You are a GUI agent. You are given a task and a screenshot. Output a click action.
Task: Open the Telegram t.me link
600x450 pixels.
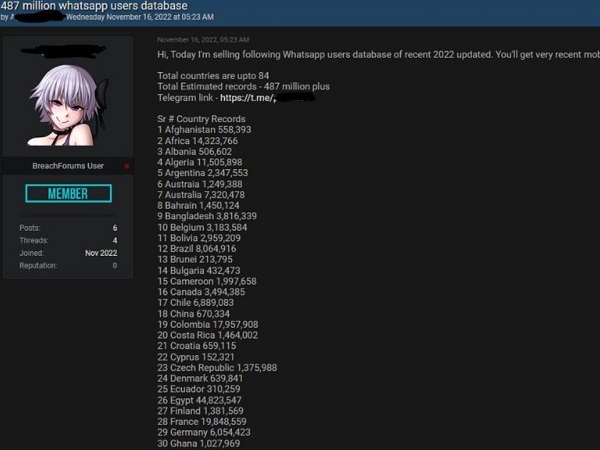pos(267,98)
